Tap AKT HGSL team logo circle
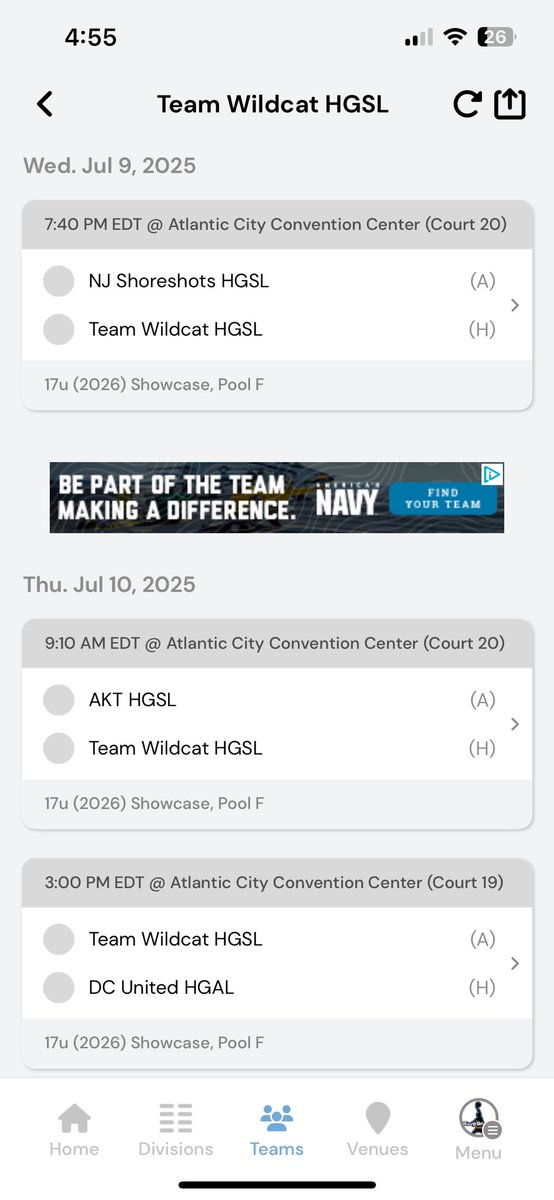The width and height of the screenshot is (554, 1200). coord(59,700)
